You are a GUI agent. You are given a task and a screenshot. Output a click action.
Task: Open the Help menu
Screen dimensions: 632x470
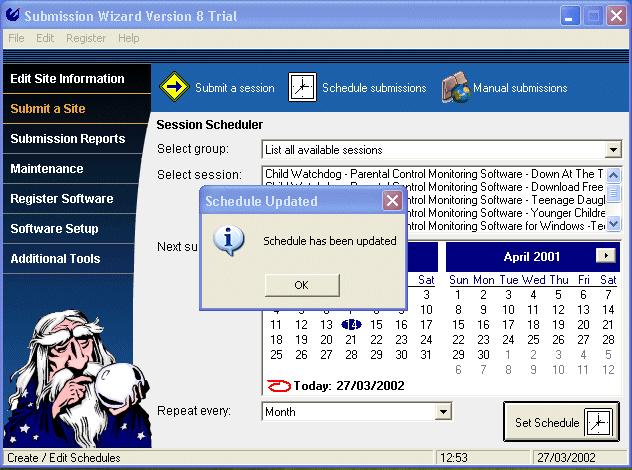129,38
